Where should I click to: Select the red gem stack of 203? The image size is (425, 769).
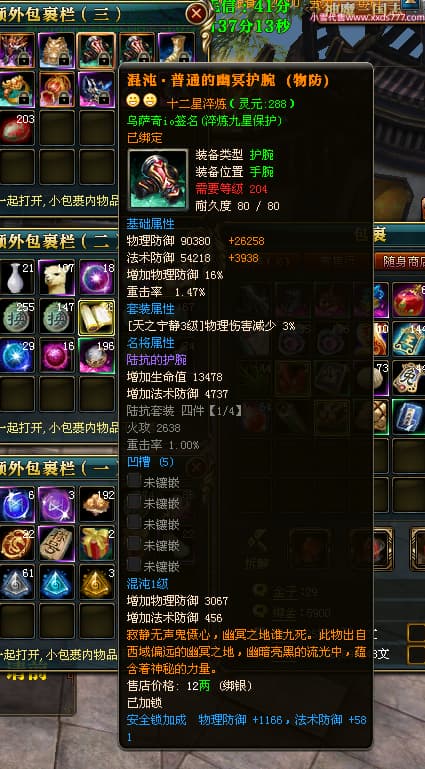[x=16, y=128]
